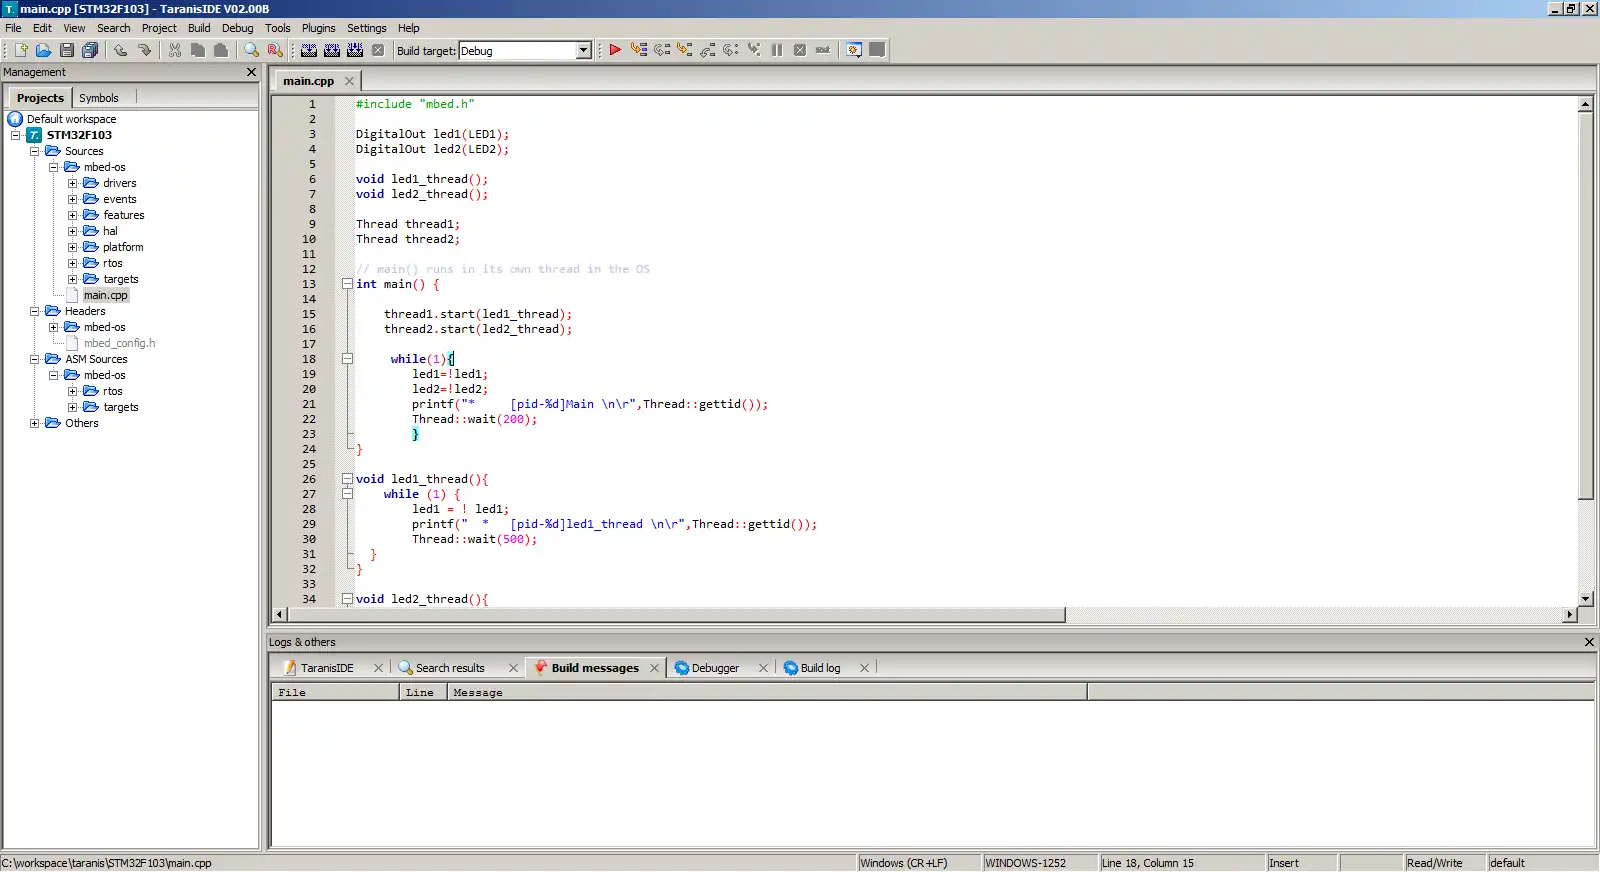Click the Open file folder icon
This screenshot has height=872, width=1600.
click(x=43, y=50)
